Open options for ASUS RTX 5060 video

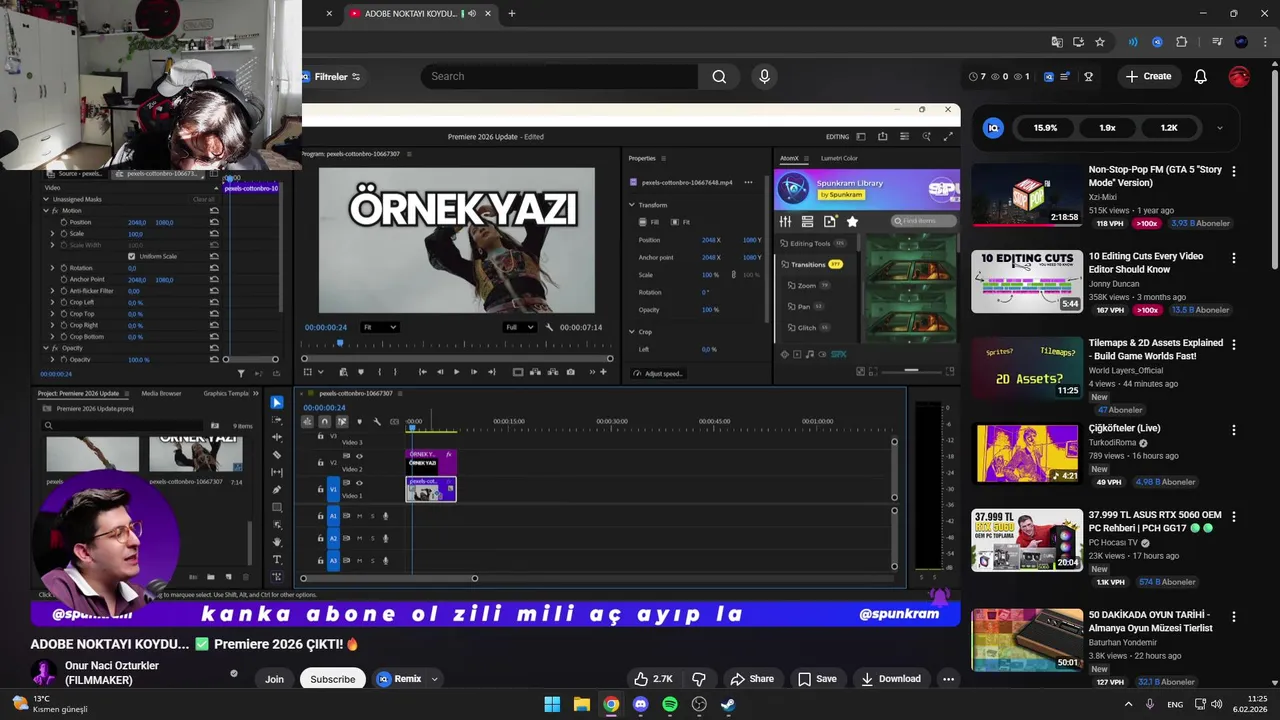pos(1233,517)
